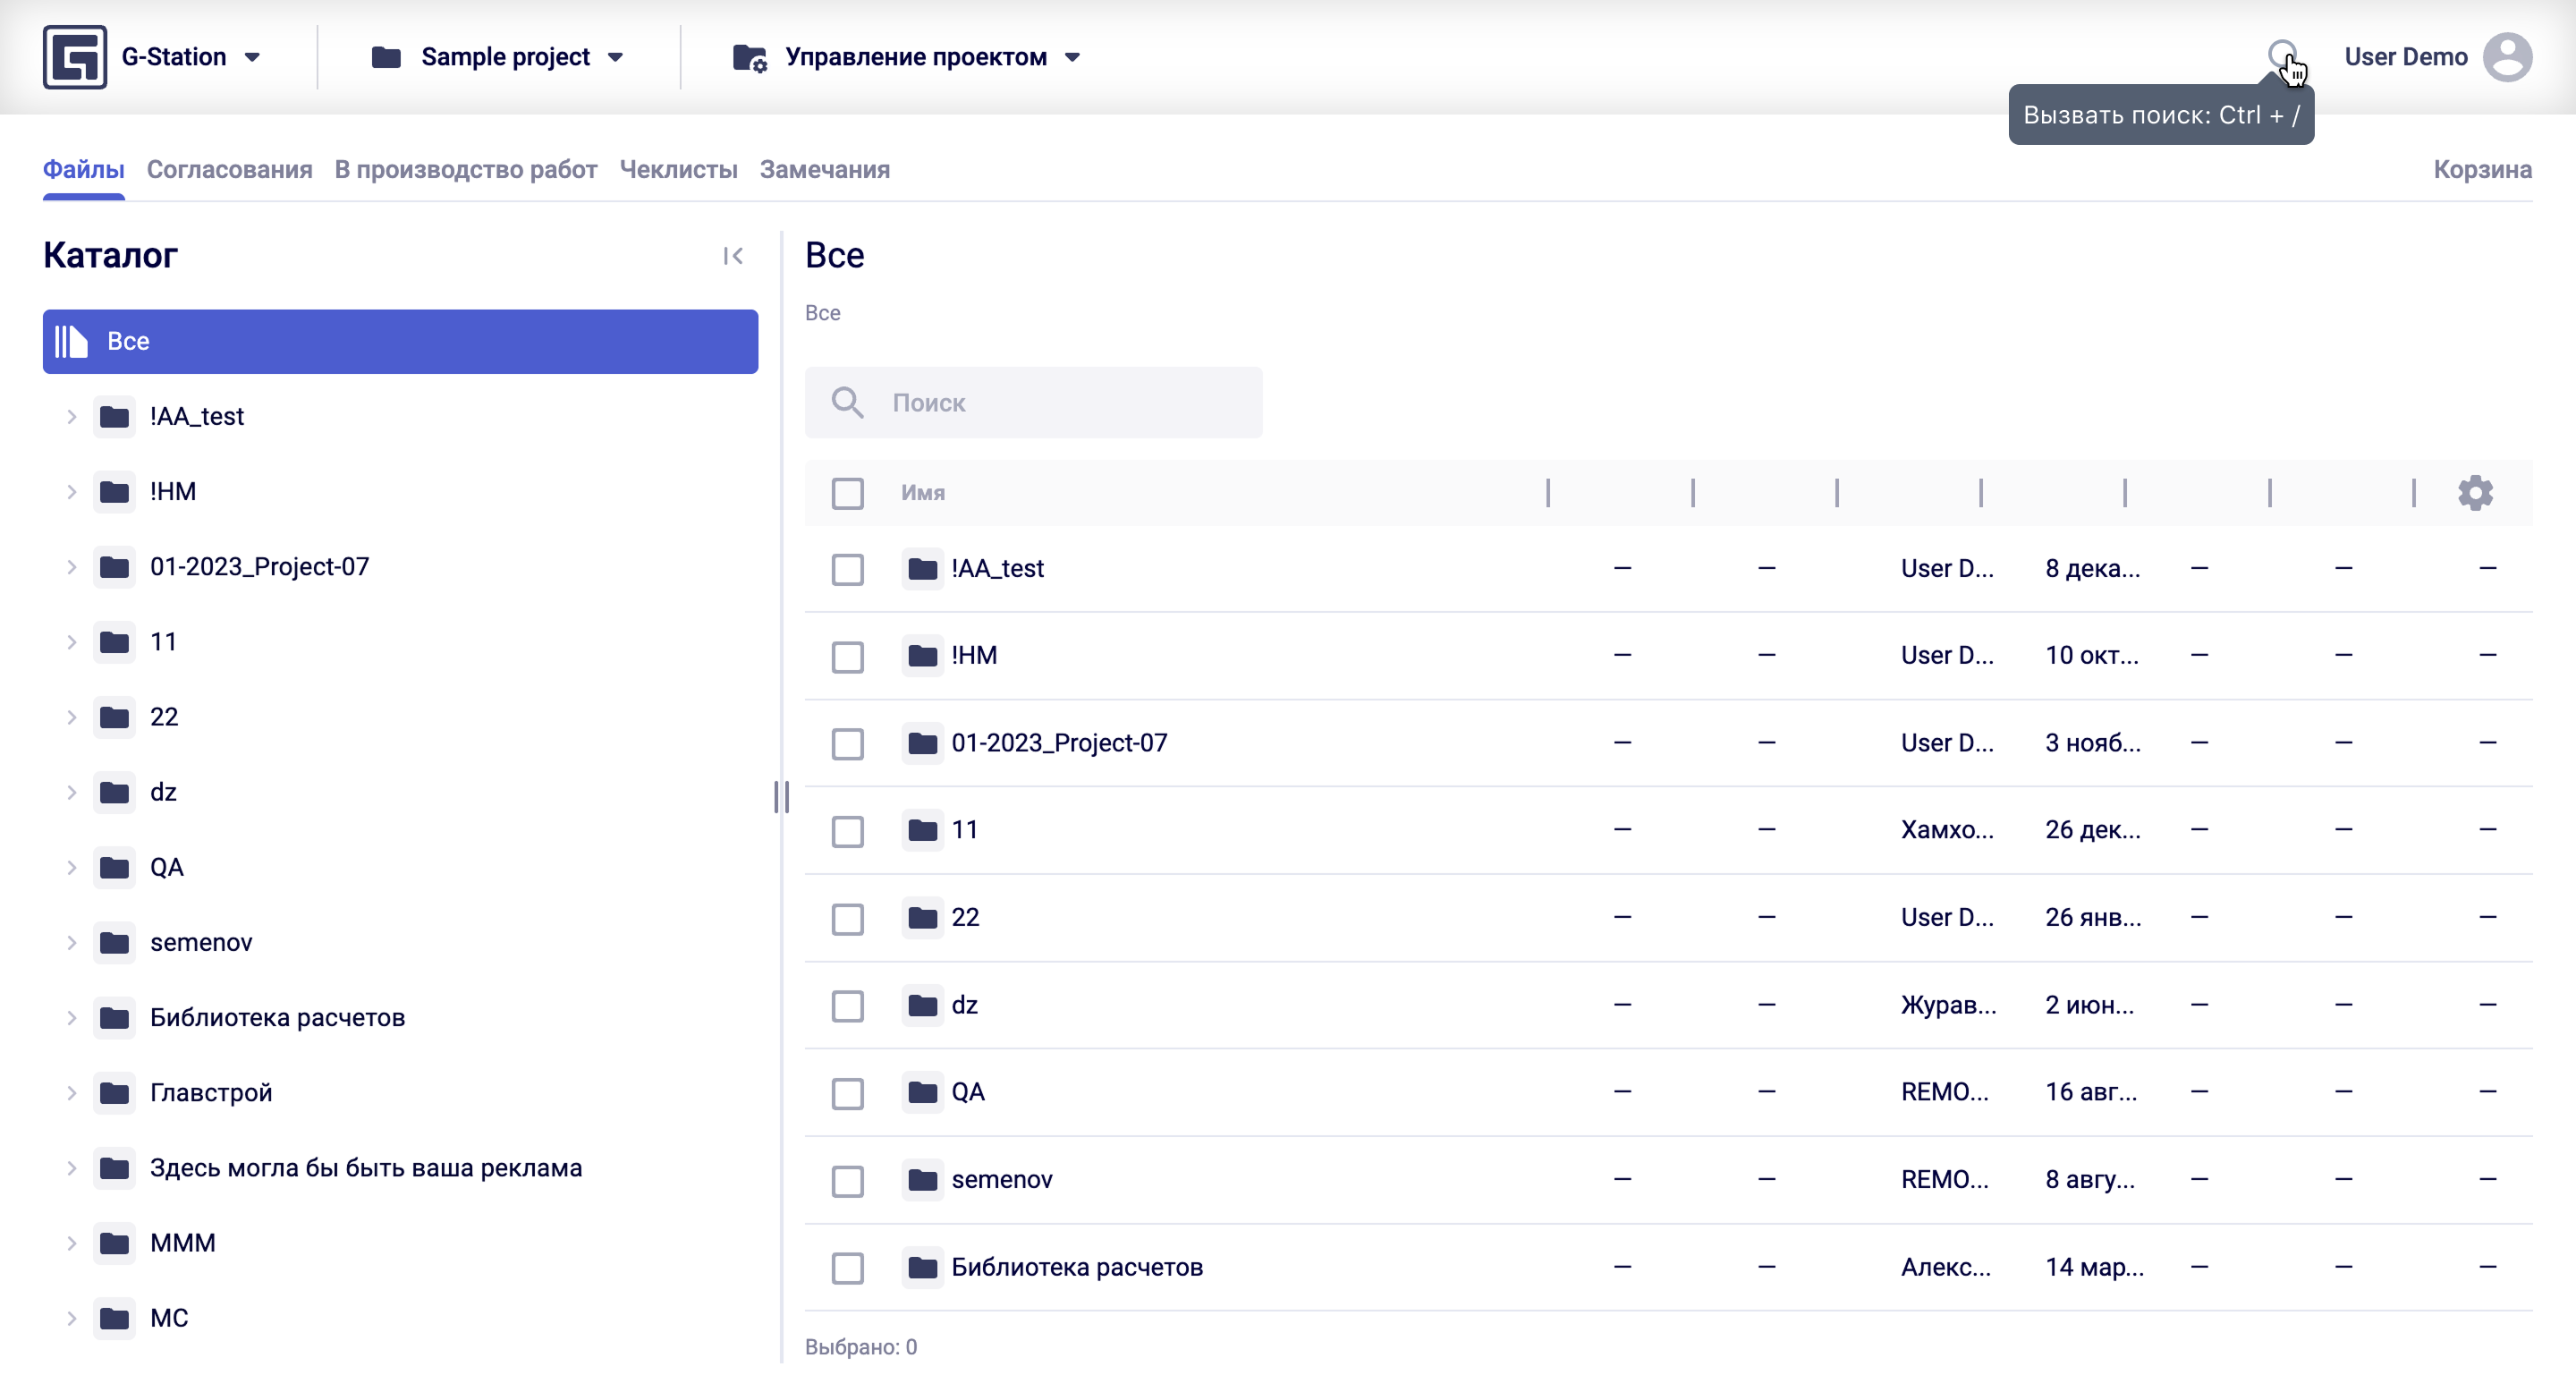This screenshot has height=1392, width=2576.
Task: Toggle the select-all header checkbox
Action: point(847,493)
